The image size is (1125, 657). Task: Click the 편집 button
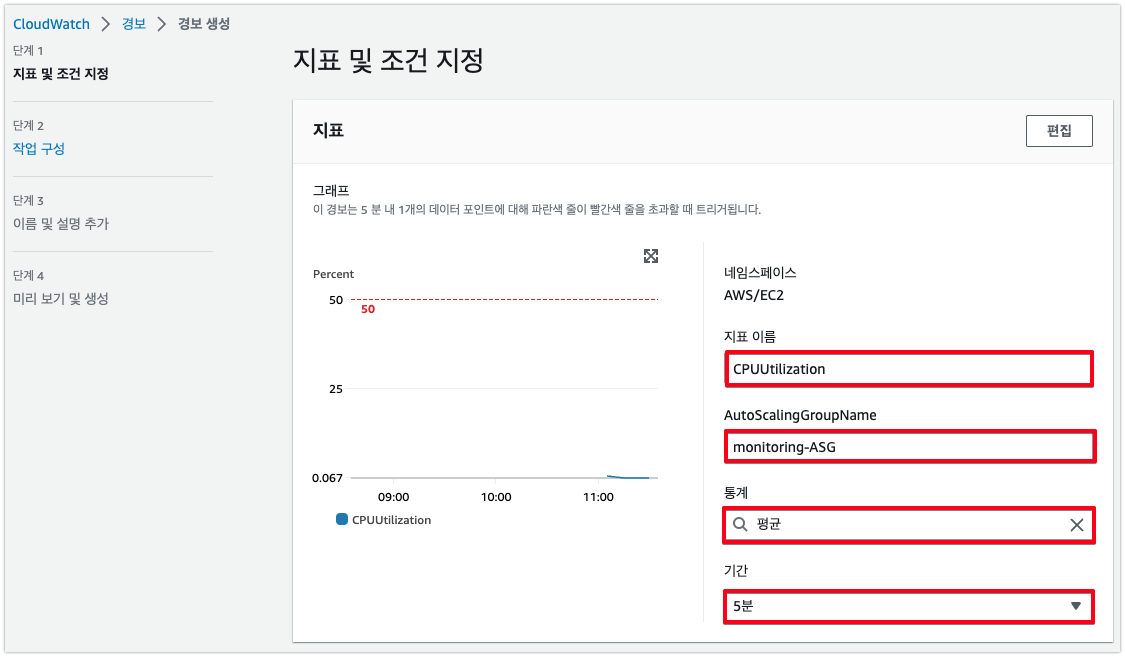[x=1059, y=131]
